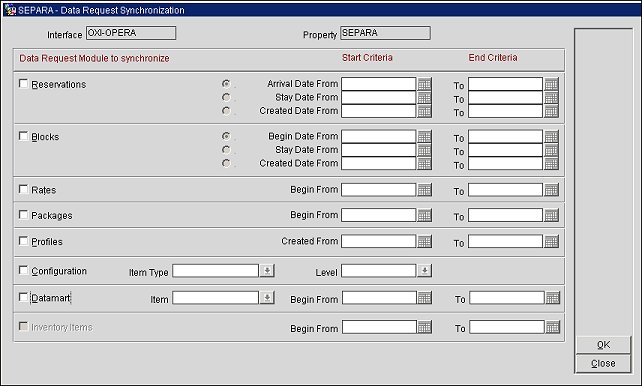
Task: Expand the Datamart Item dropdown
Action: tap(267, 298)
